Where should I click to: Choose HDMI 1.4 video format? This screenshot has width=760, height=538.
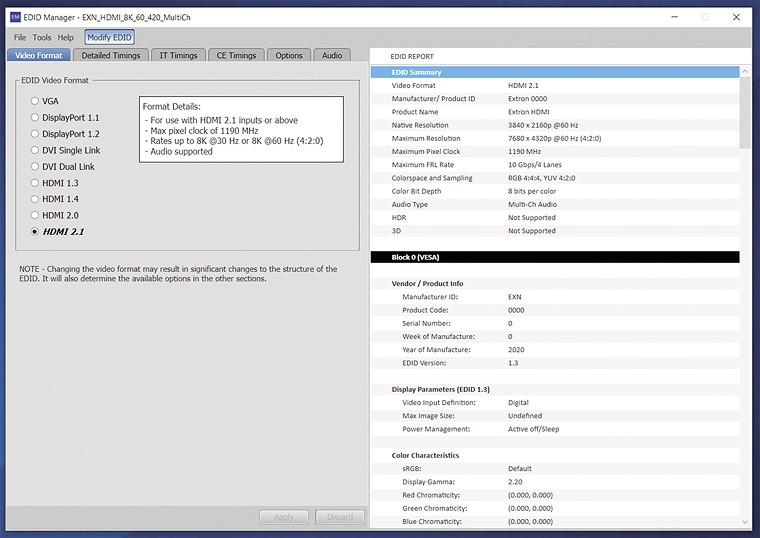tap(36, 199)
